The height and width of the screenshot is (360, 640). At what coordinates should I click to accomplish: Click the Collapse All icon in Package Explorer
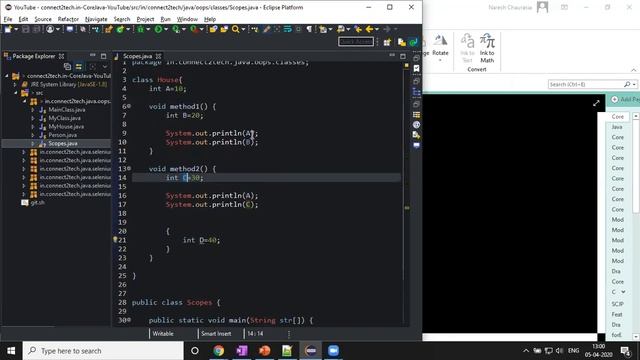[x=67, y=66]
